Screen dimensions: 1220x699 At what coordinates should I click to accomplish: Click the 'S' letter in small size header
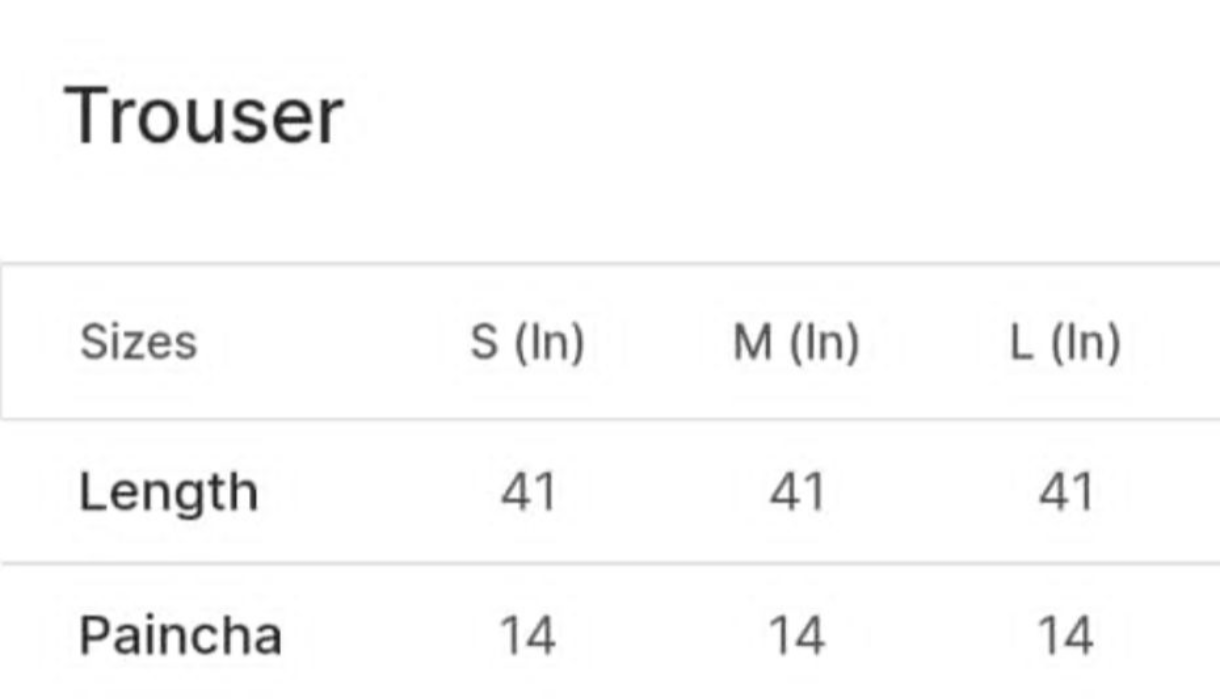483,342
